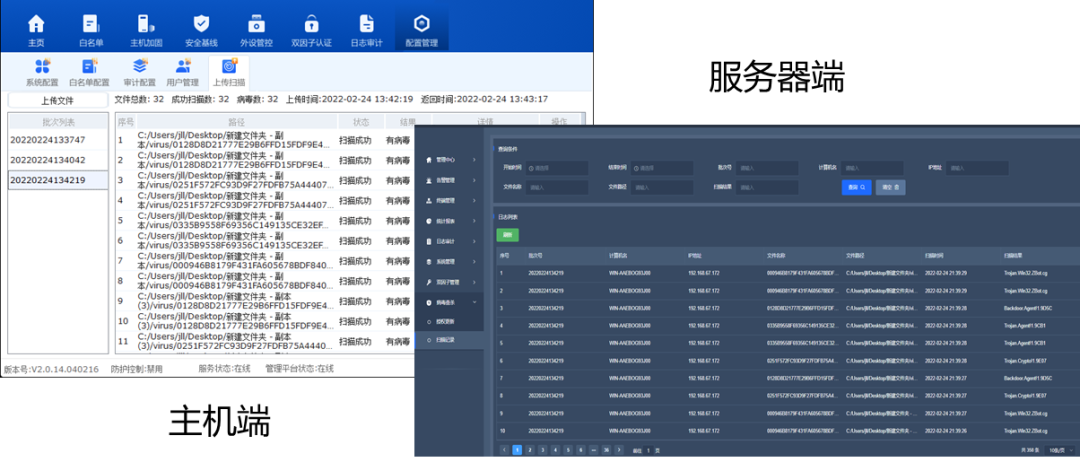Switch to the 上传扫描 tab
Image resolution: width=1080 pixels, height=462 pixels.
click(229, 72)
